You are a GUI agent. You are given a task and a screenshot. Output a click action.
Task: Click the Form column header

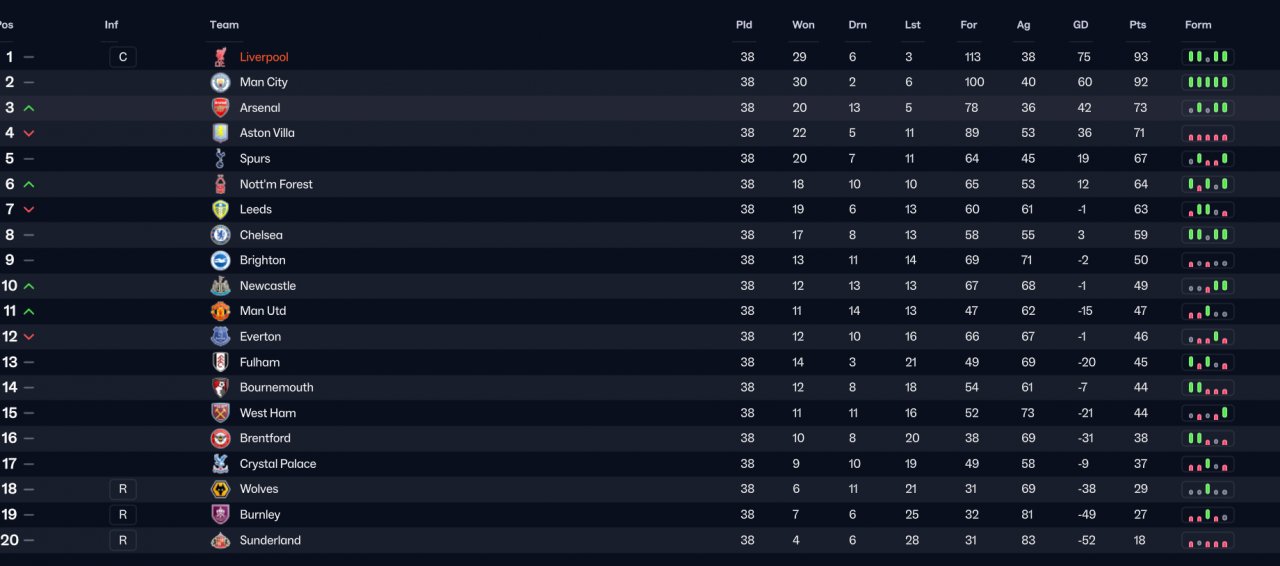click(1198, 25)
